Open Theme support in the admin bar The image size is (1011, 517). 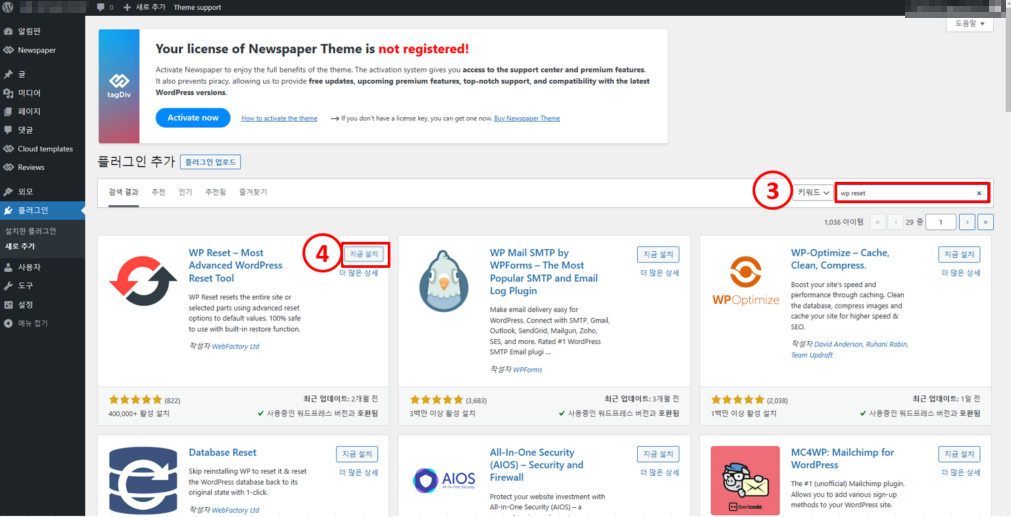click(197, 8)
